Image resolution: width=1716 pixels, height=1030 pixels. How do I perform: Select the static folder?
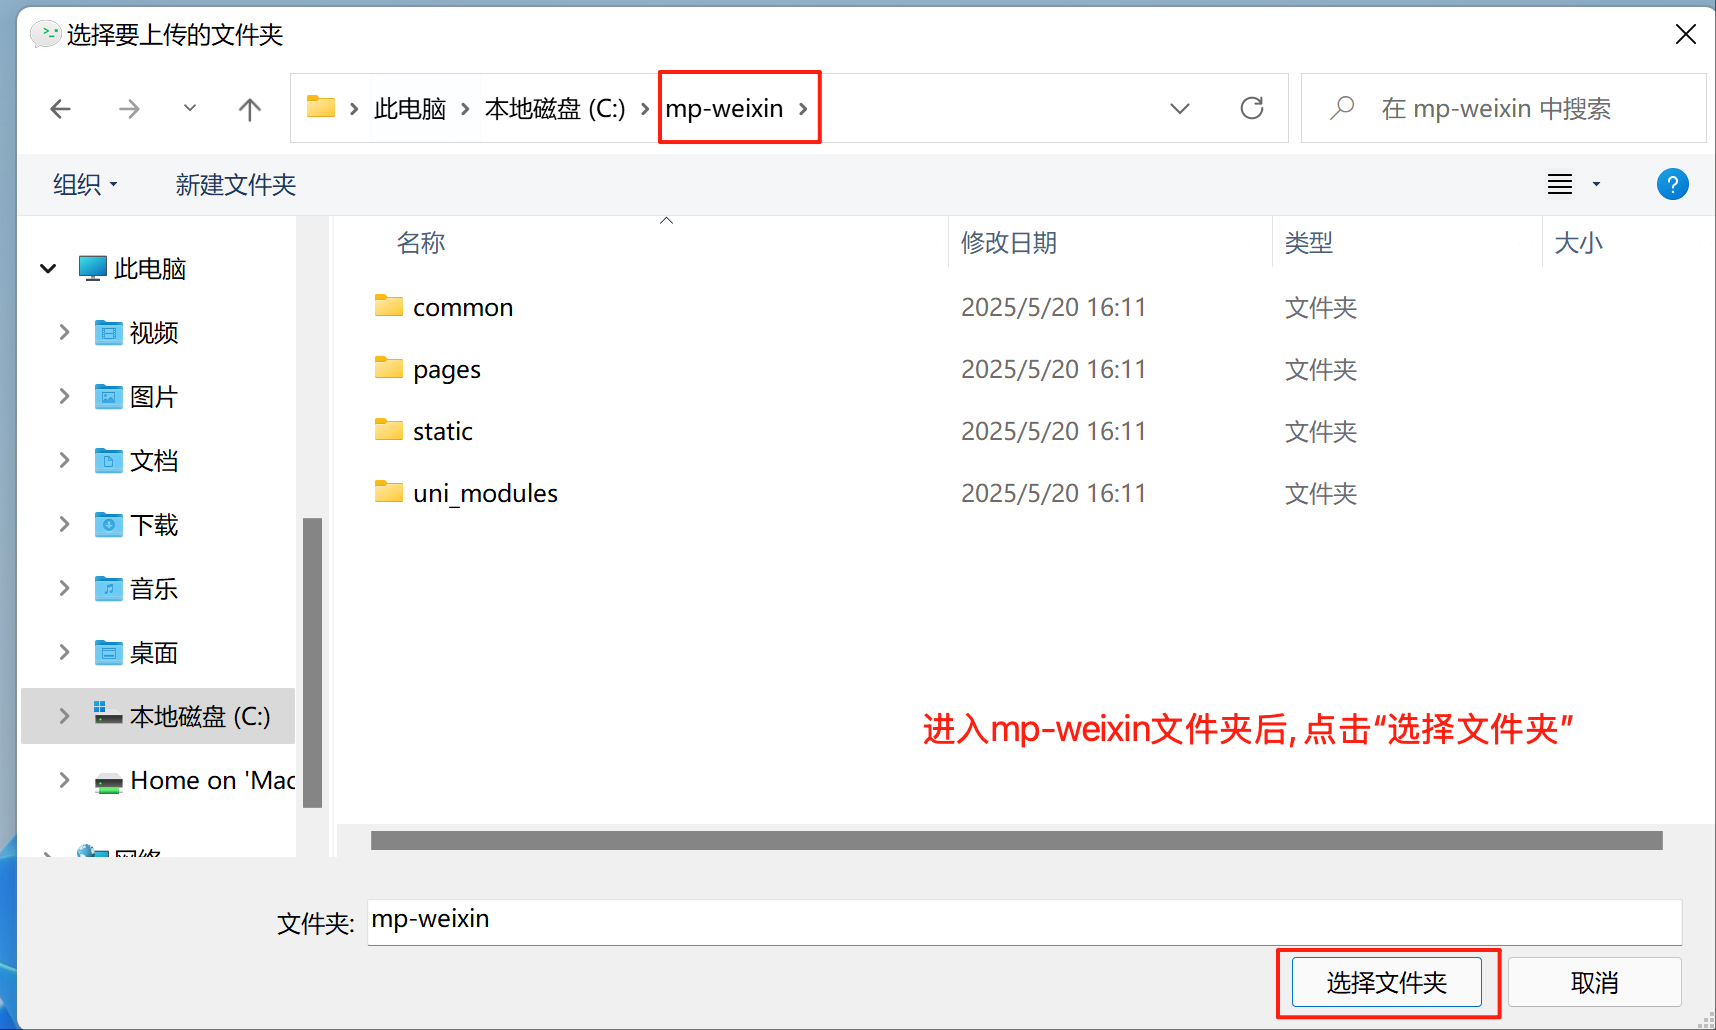click(443, 431)
